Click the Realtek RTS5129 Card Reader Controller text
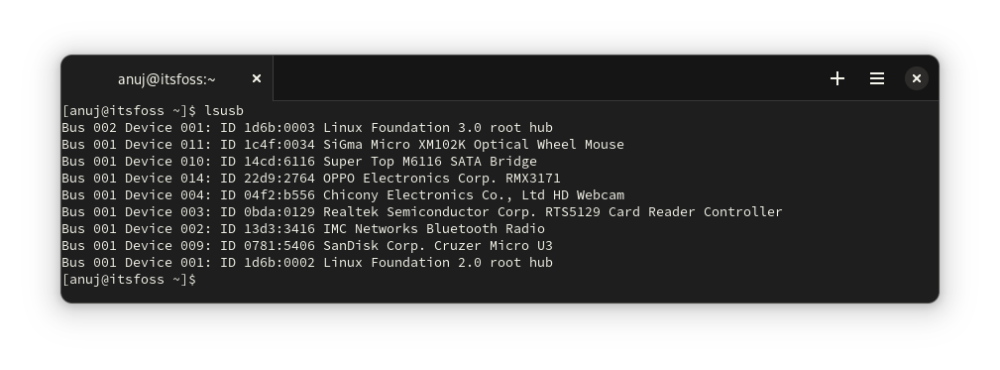The image size is (1000, 370). pyautogui.click(x=552, y=212)
